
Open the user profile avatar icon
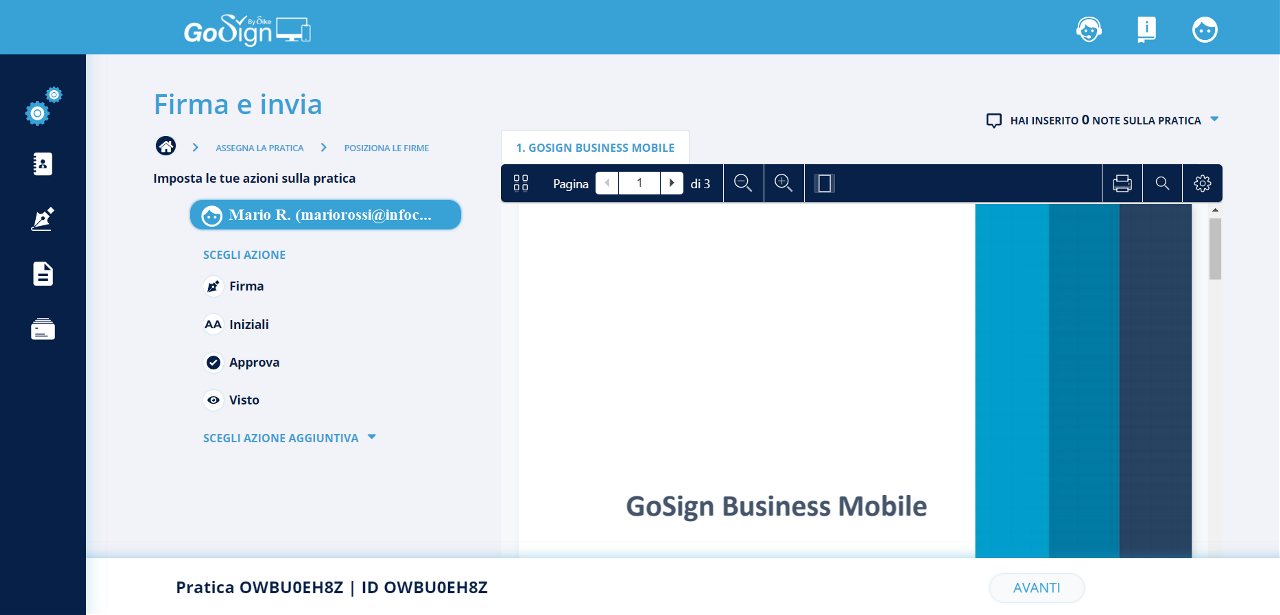pyautogui.click(x=1205, y=29)
